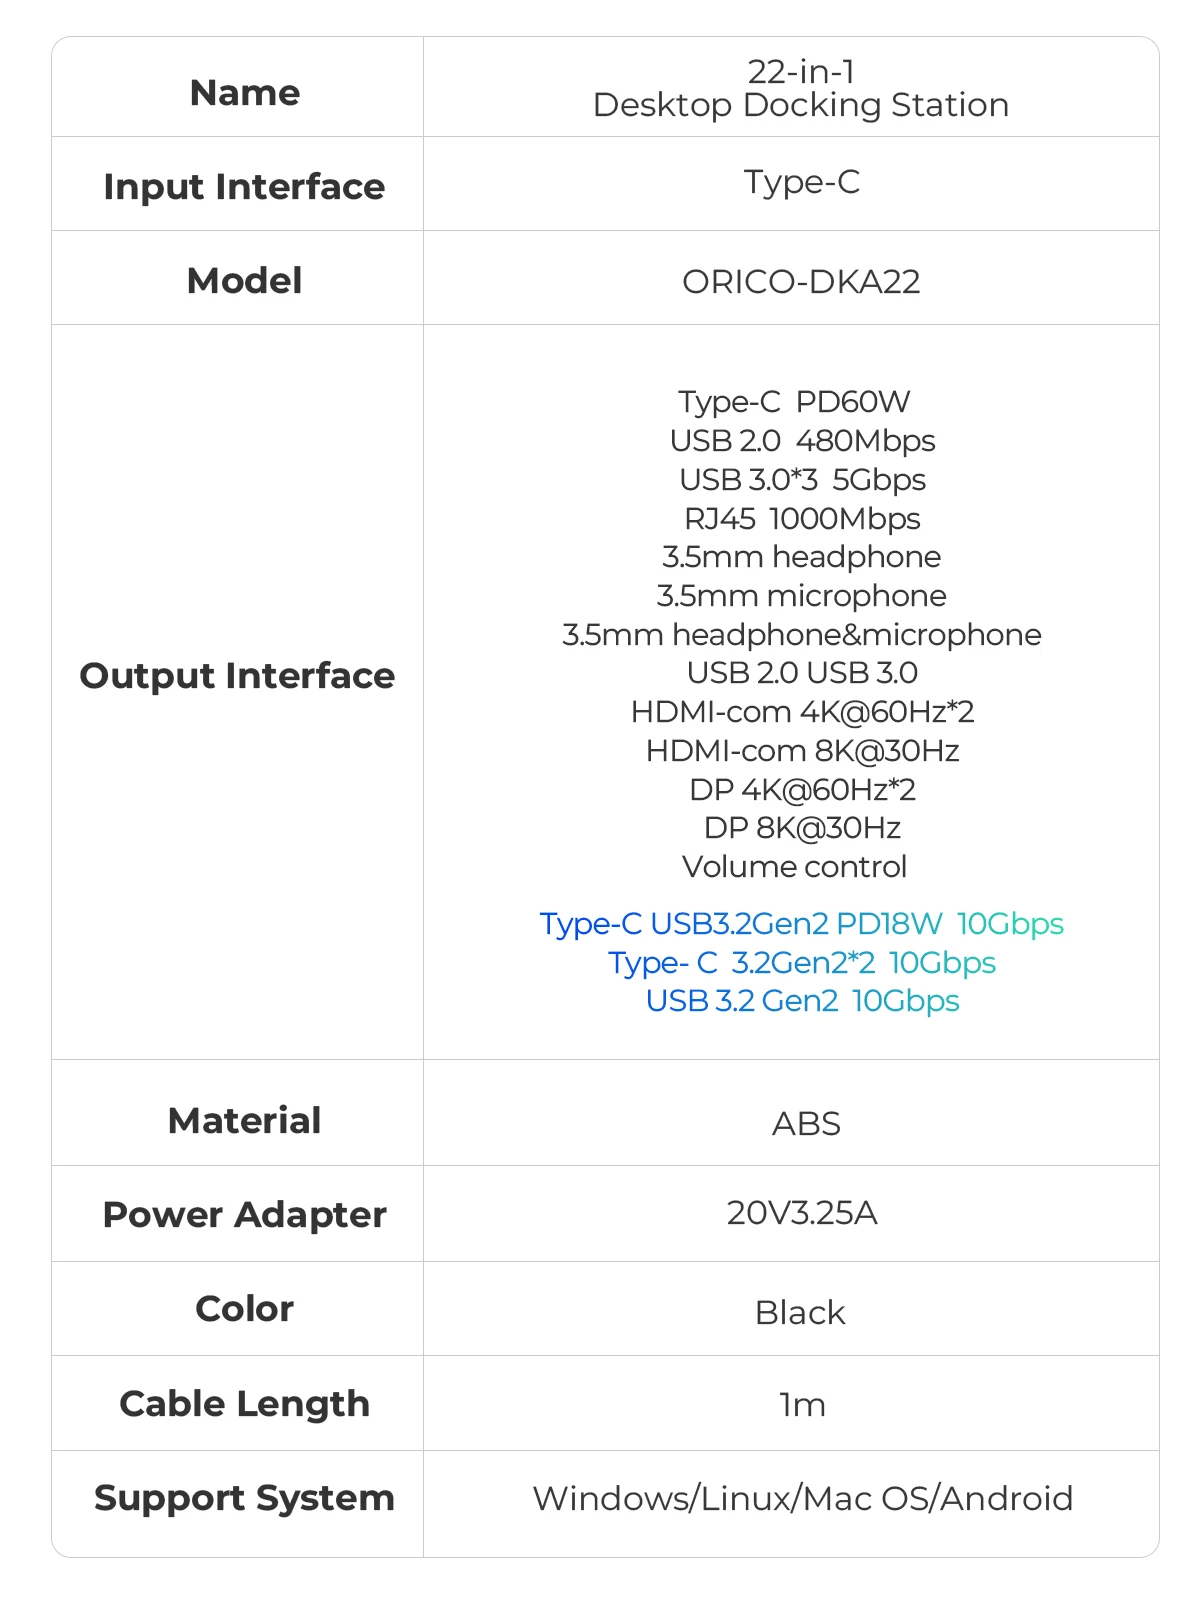Click the "3.5mm headphone&microphone" entry
The height and width of the screenshot is (1600, 1200).
pos(801,635)
